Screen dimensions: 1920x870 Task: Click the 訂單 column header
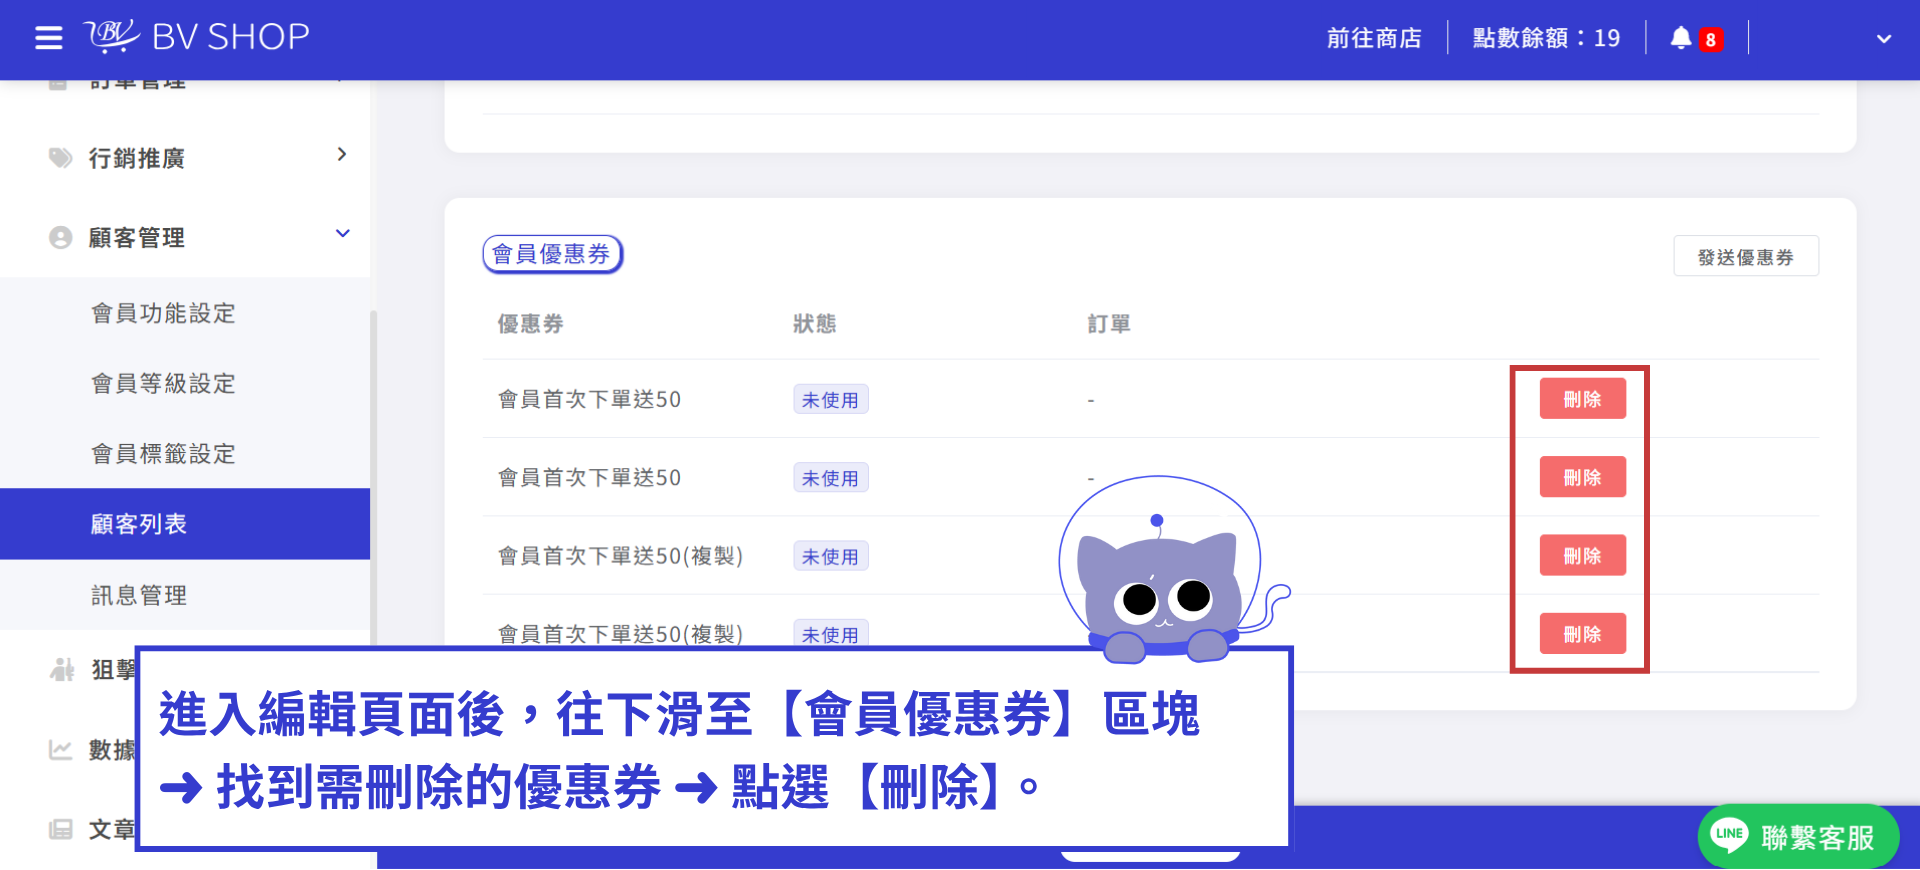1109,324
